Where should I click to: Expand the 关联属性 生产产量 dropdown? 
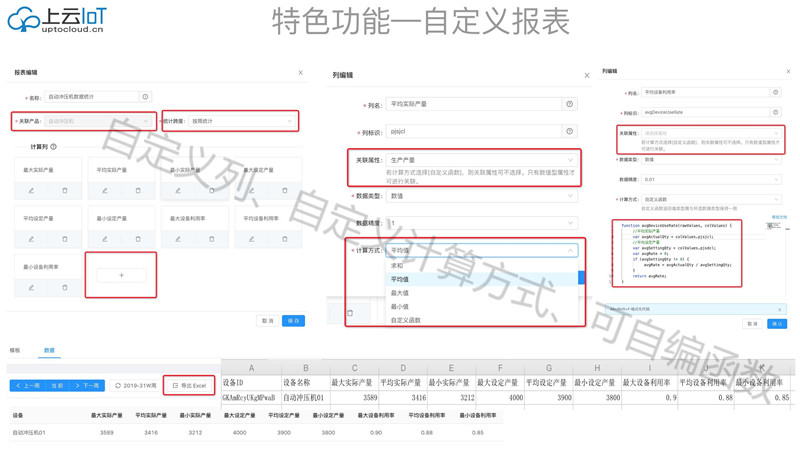480,160
